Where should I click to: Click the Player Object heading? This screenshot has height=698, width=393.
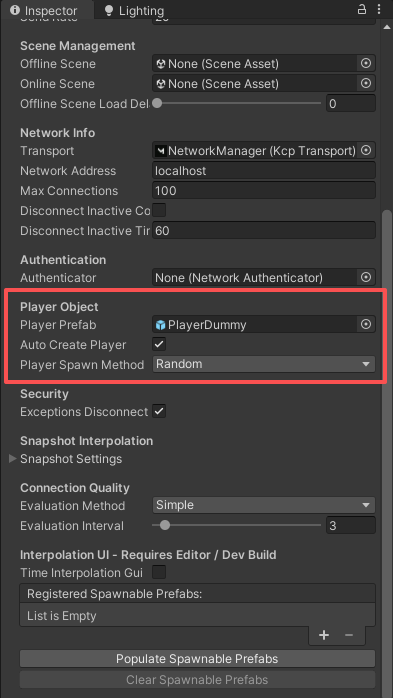coord(59,307)
